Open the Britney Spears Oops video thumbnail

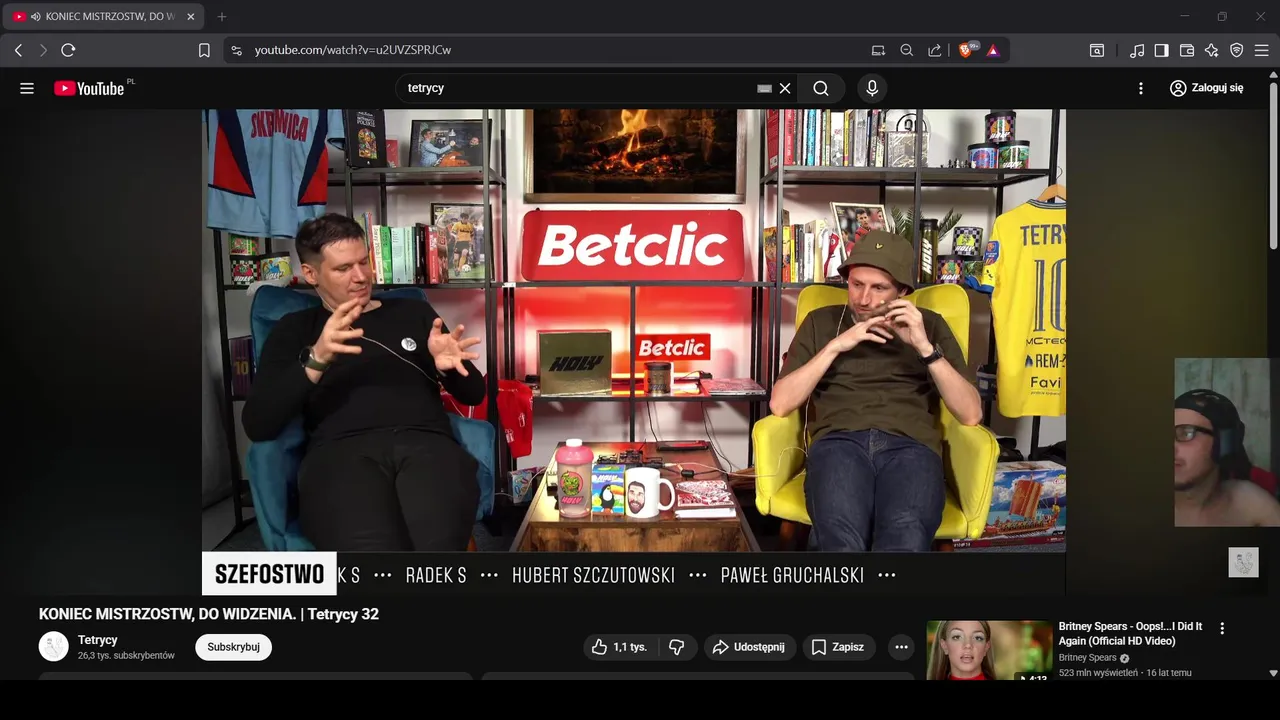(x=989, y=650)
